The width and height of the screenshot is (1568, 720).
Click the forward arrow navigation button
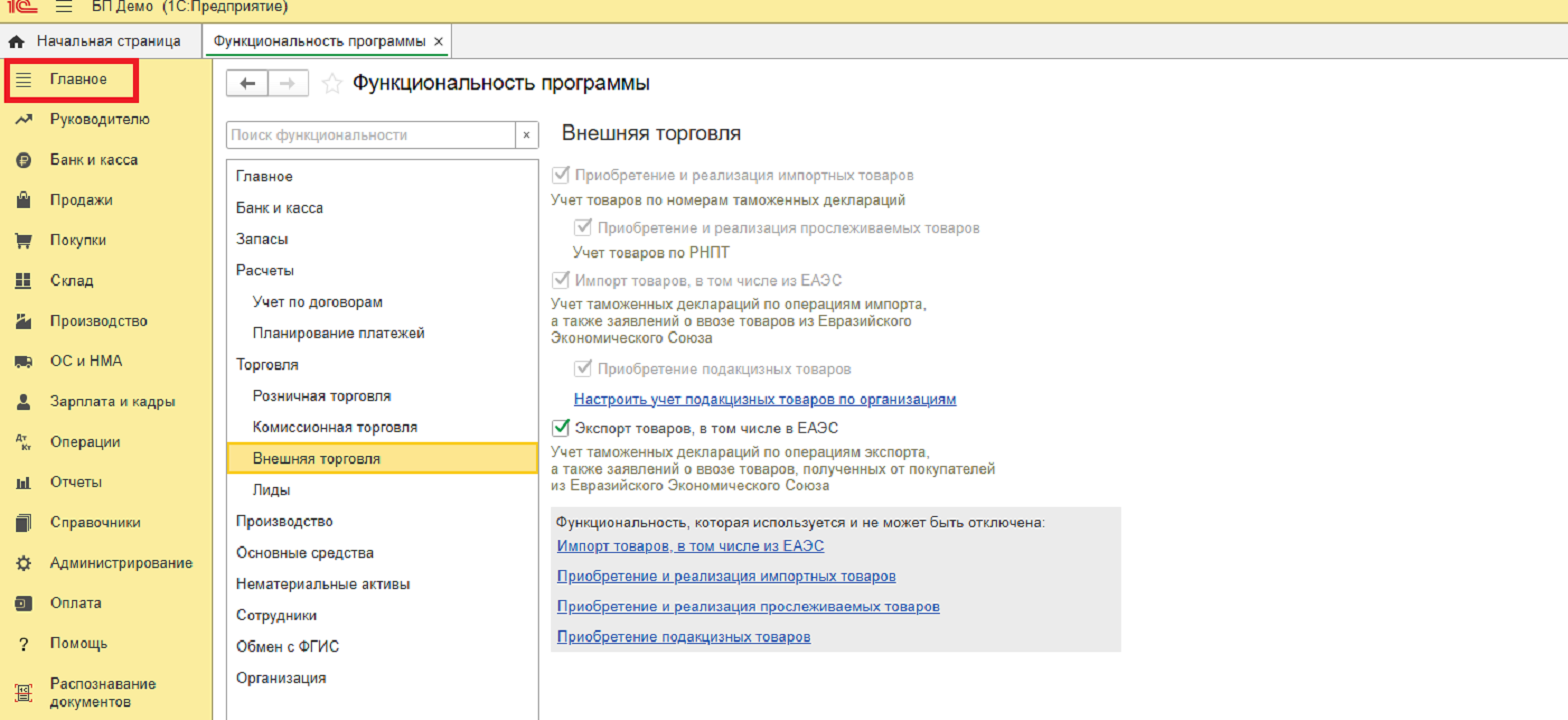pyautogui.click(x=288, y=84)
